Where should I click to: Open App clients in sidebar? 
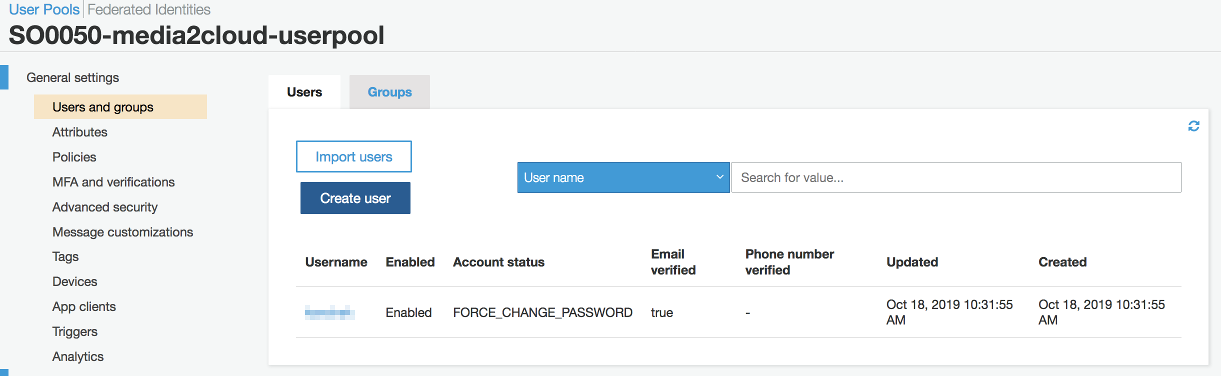[x=84, y=307]
